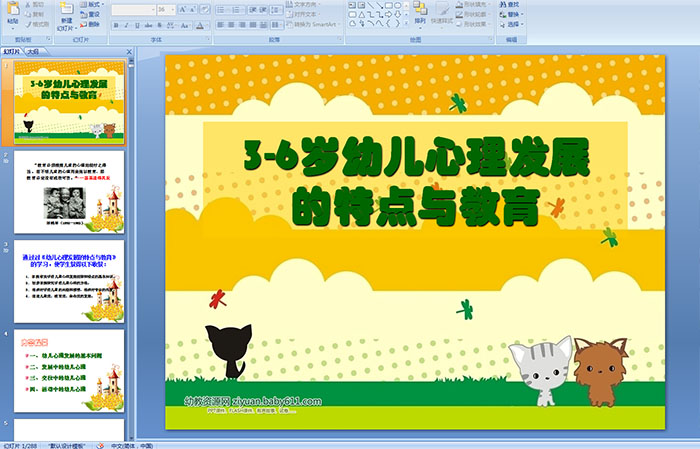700x449 pixels.
Task: Click the Font Color red A swatch
Action: click(200, 25)
